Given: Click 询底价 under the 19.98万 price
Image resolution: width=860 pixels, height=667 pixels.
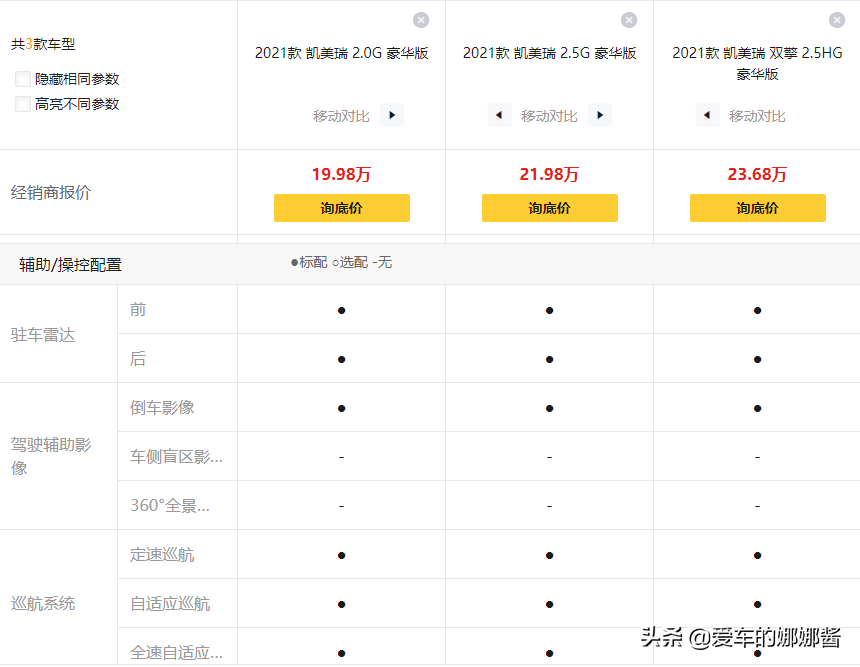Looking at the screenshot, I should coord(342,208).
